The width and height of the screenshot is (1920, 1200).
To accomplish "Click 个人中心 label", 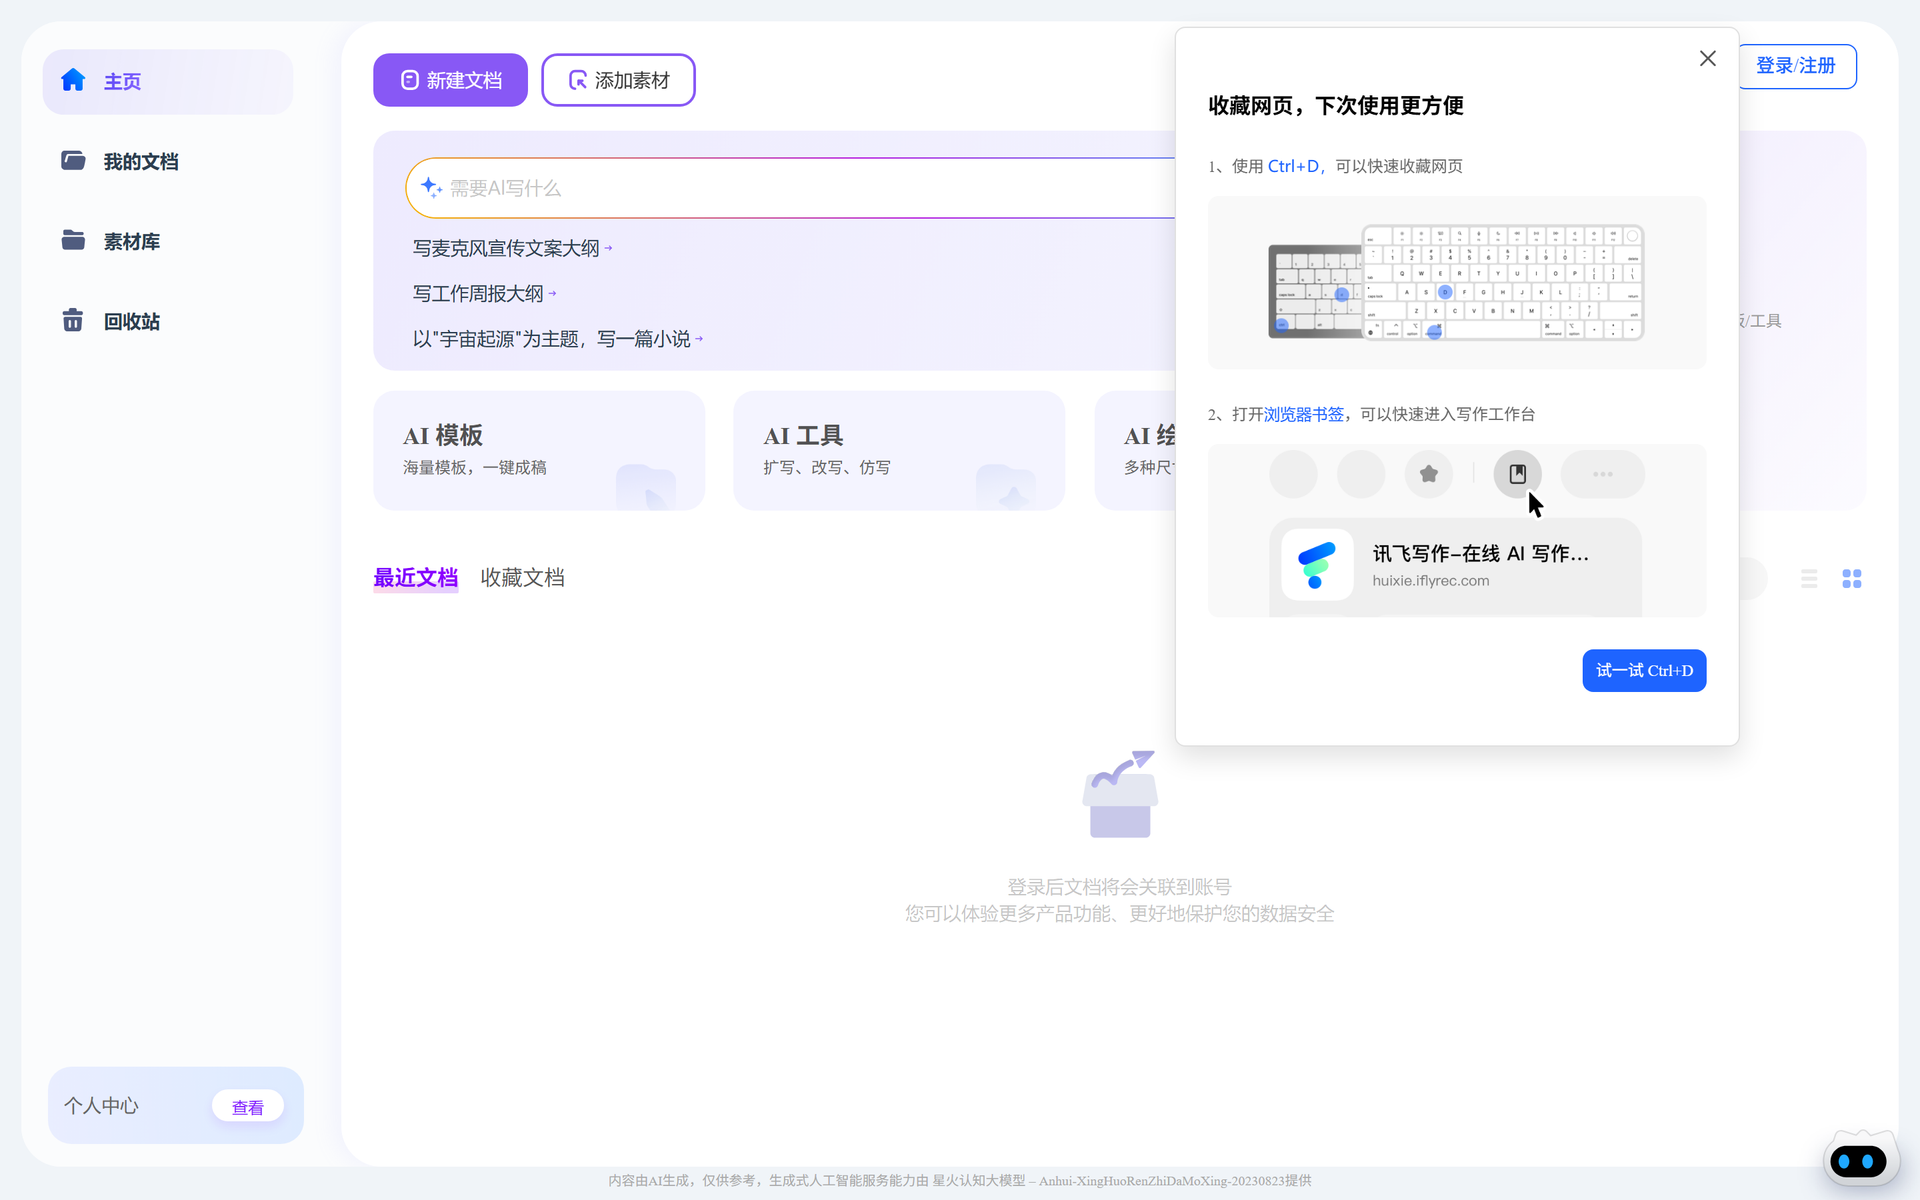I will point(102,1106).
